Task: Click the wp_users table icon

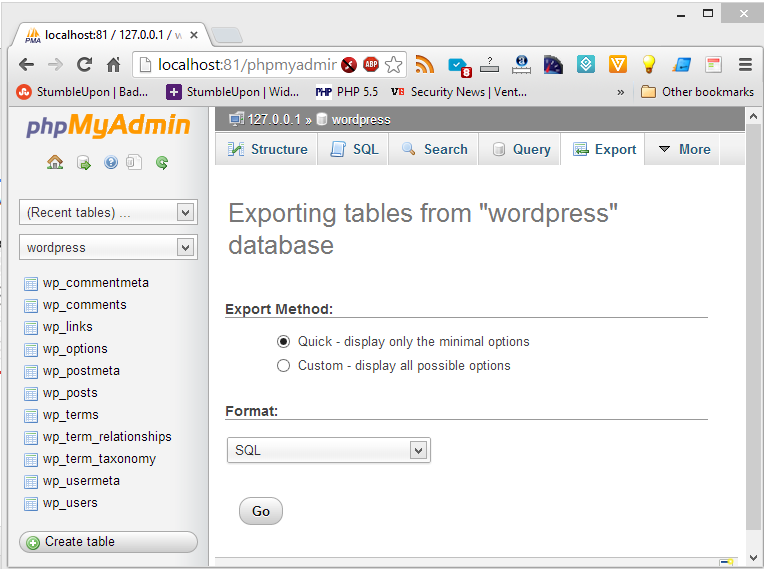Action: coord(31,503)
